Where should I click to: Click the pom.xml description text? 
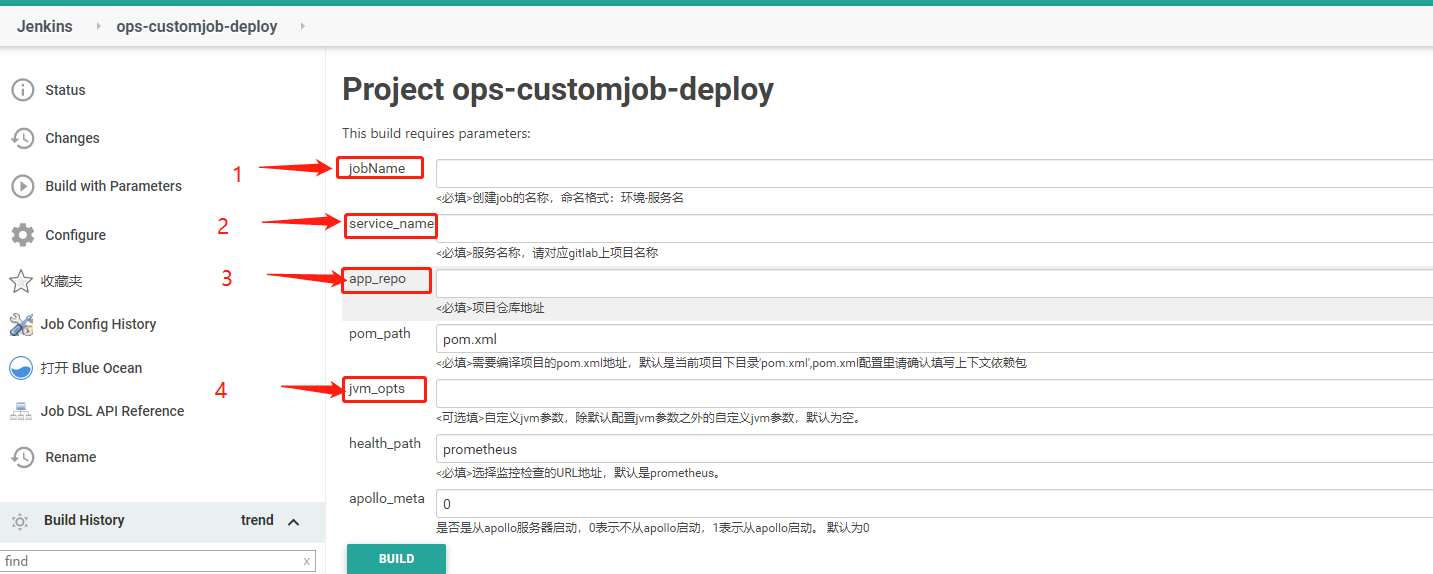click(731, 363)
